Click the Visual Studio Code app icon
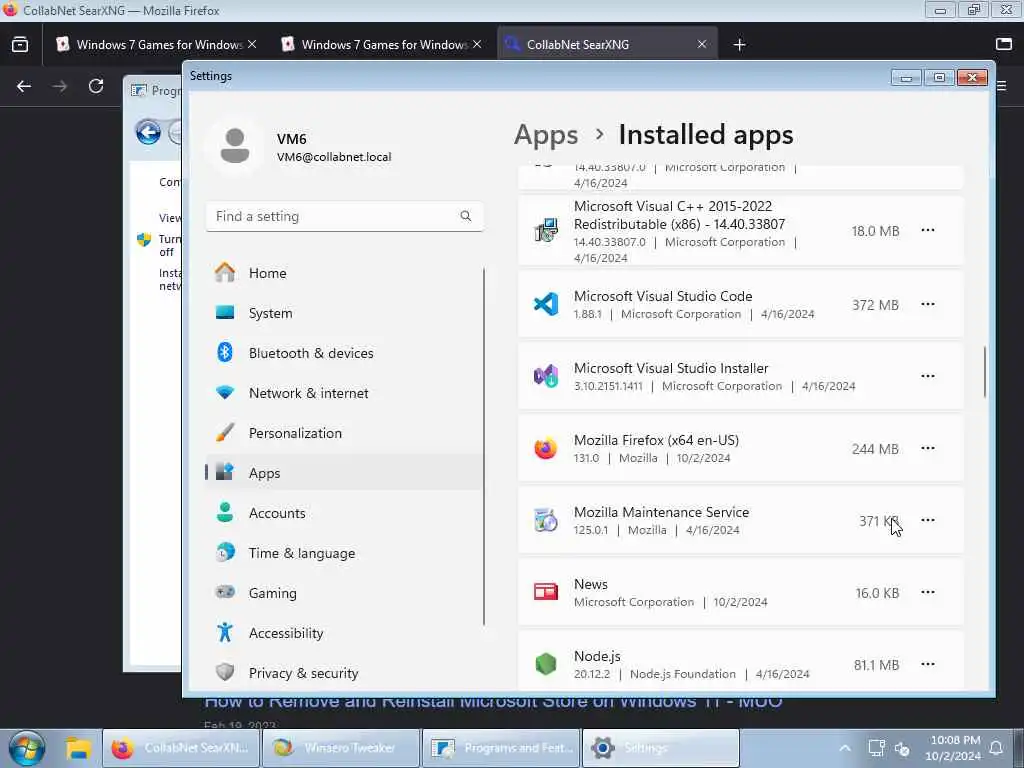The width and height of the screenshot is (1024, 768). pos(546,304)
